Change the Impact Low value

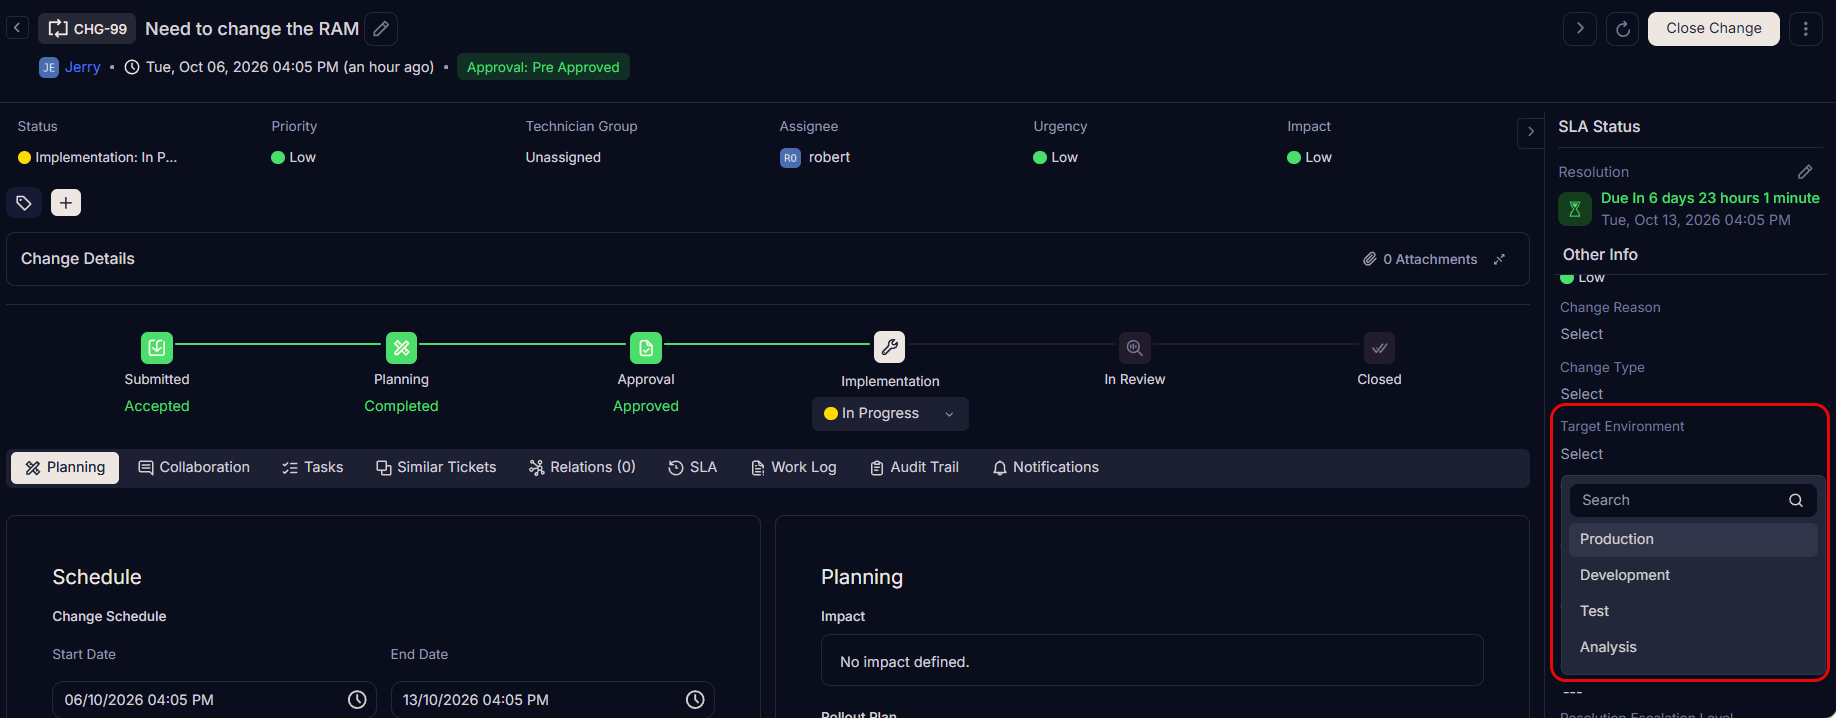pos(1310,157)
